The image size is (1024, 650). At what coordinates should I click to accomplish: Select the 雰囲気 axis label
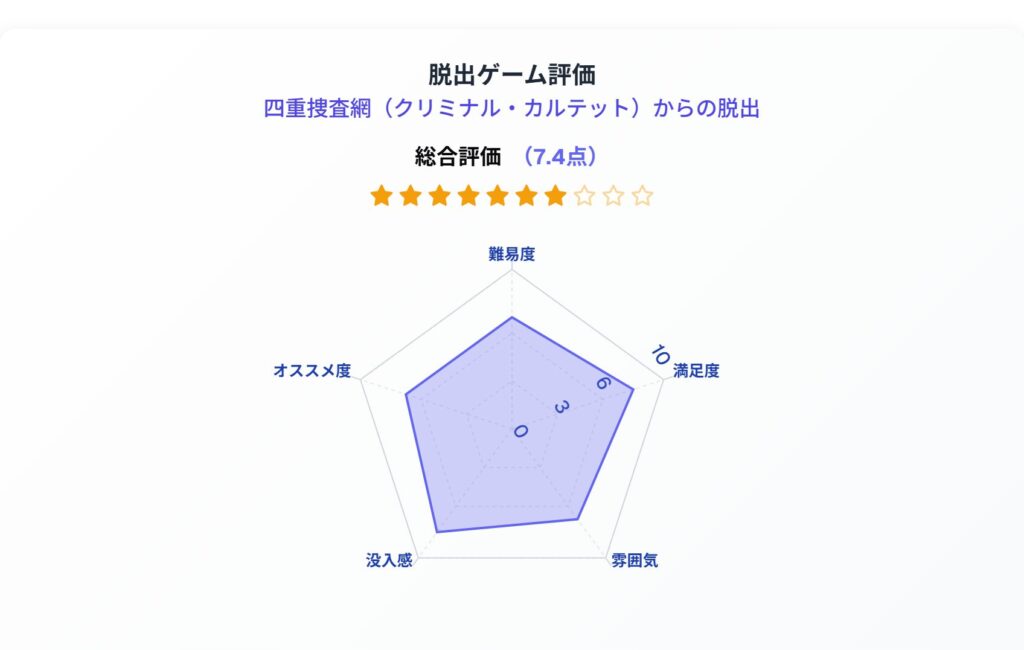[x=635, y=561]
